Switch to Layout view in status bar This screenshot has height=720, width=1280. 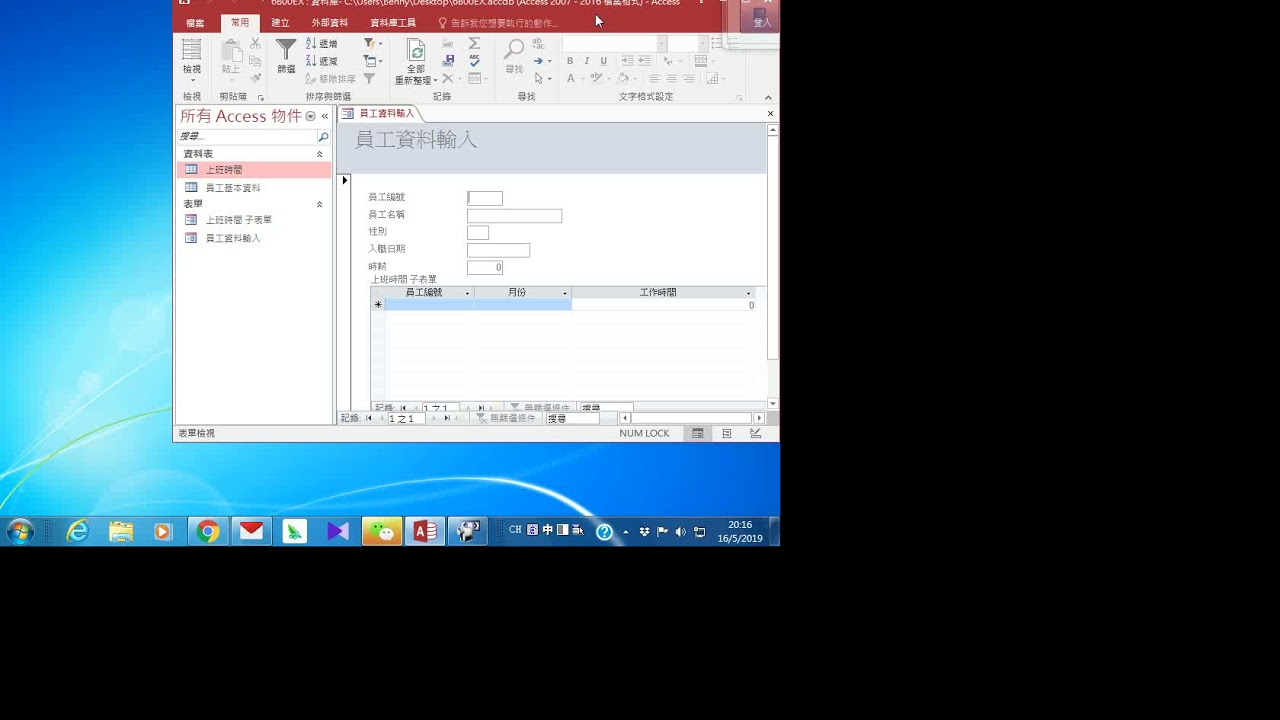[x=727, y=433]
